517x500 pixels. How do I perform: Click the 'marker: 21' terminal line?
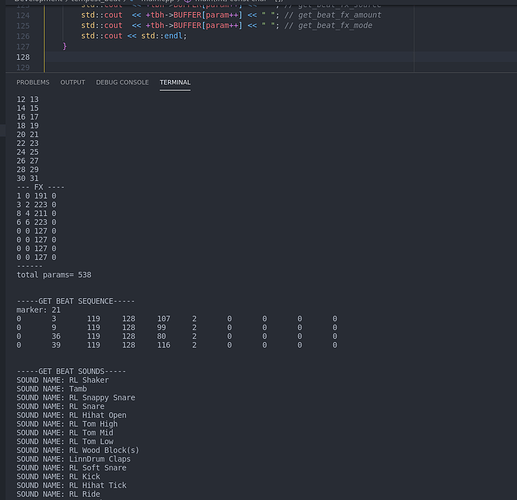pyautogui.click(x=38, y=310)
